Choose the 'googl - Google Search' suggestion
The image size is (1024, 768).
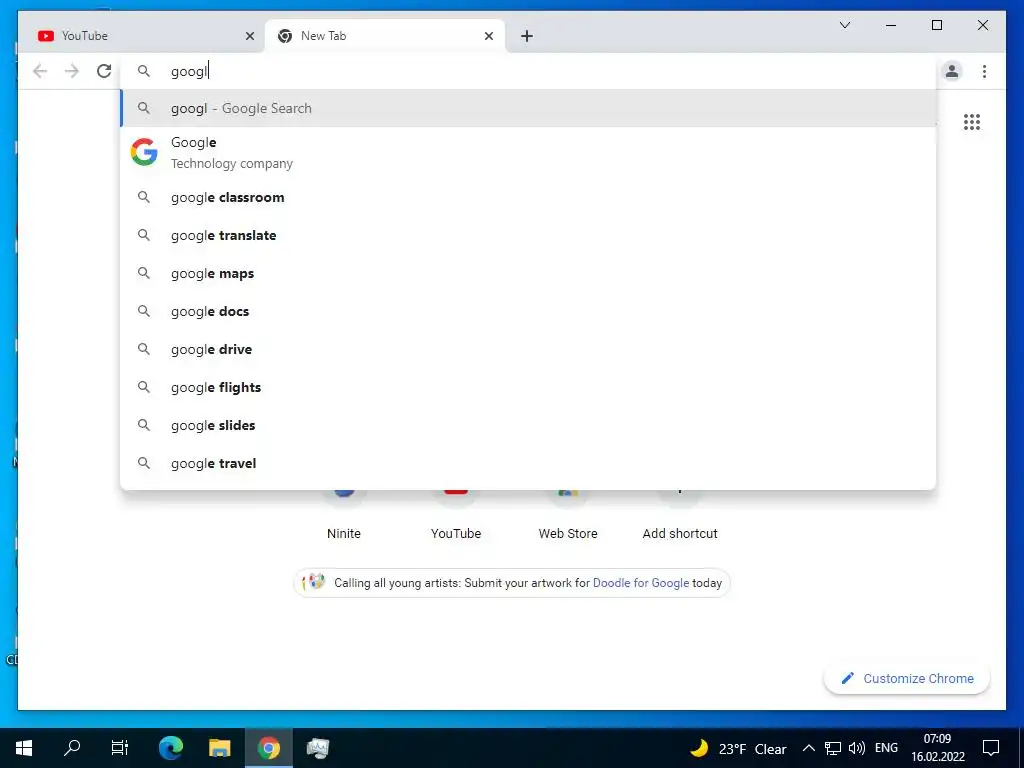(x=528, y=108)
